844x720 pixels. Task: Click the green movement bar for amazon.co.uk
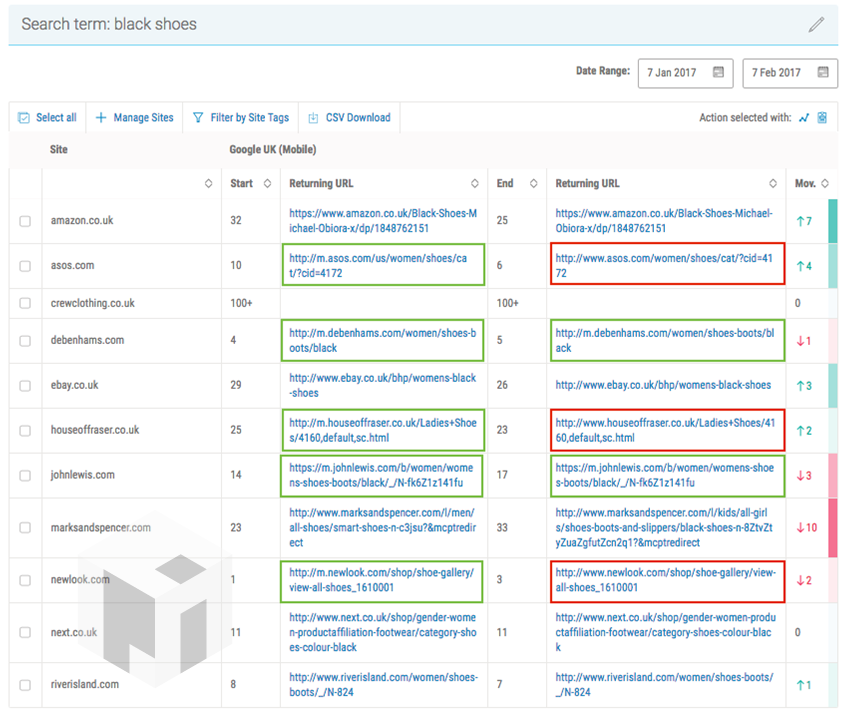pyautogui.click(x=832, y=221)
